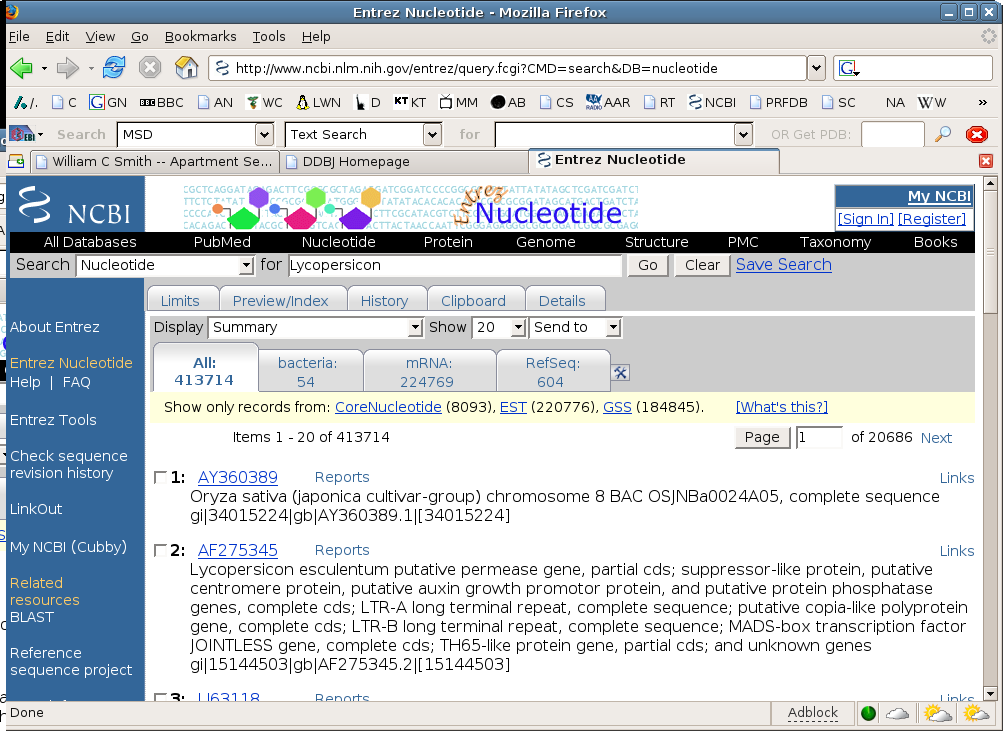The width and height of the screenshot is (1003, 731).
Task: Open the PRFDB bookmark
Action: [778, 102]
